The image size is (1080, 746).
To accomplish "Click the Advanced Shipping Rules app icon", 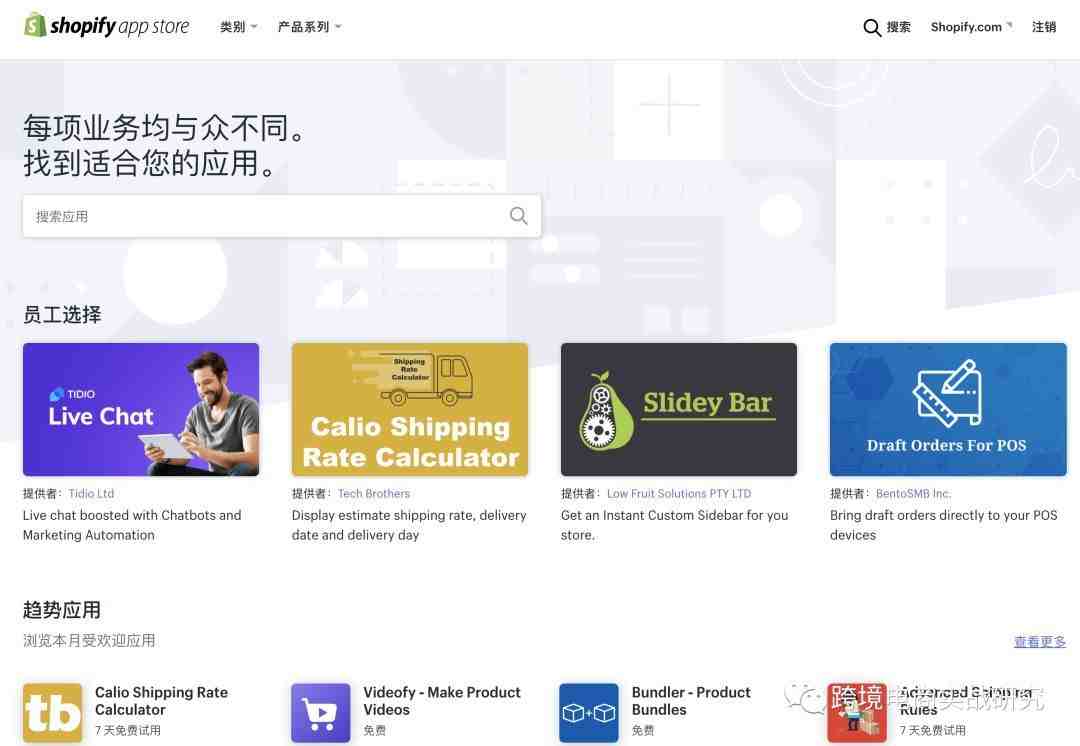I will (x=857, y=713).
